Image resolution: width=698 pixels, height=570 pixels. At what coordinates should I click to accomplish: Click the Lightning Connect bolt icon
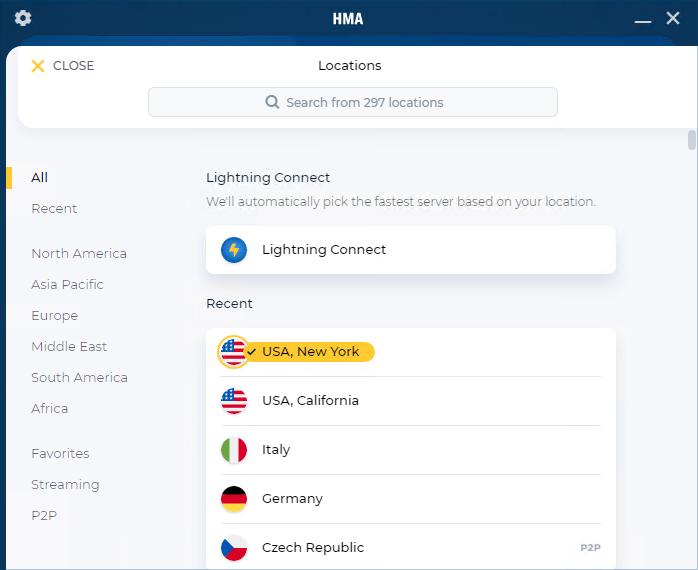tap(234, 250)
